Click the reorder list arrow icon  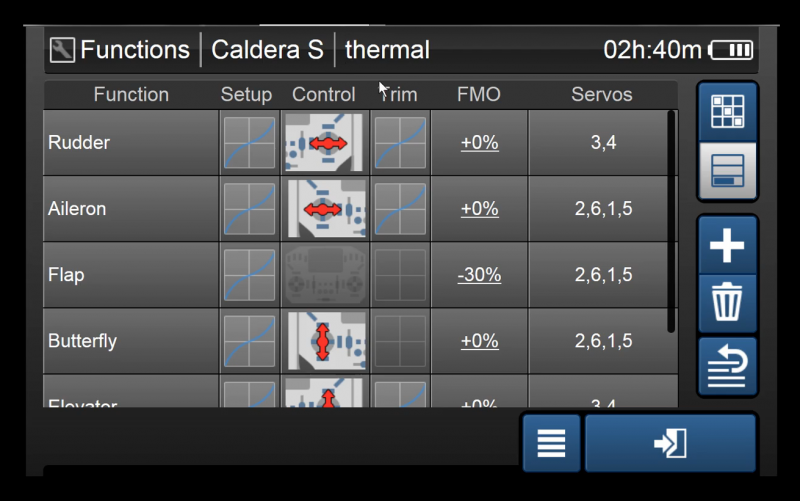[727, 366]
